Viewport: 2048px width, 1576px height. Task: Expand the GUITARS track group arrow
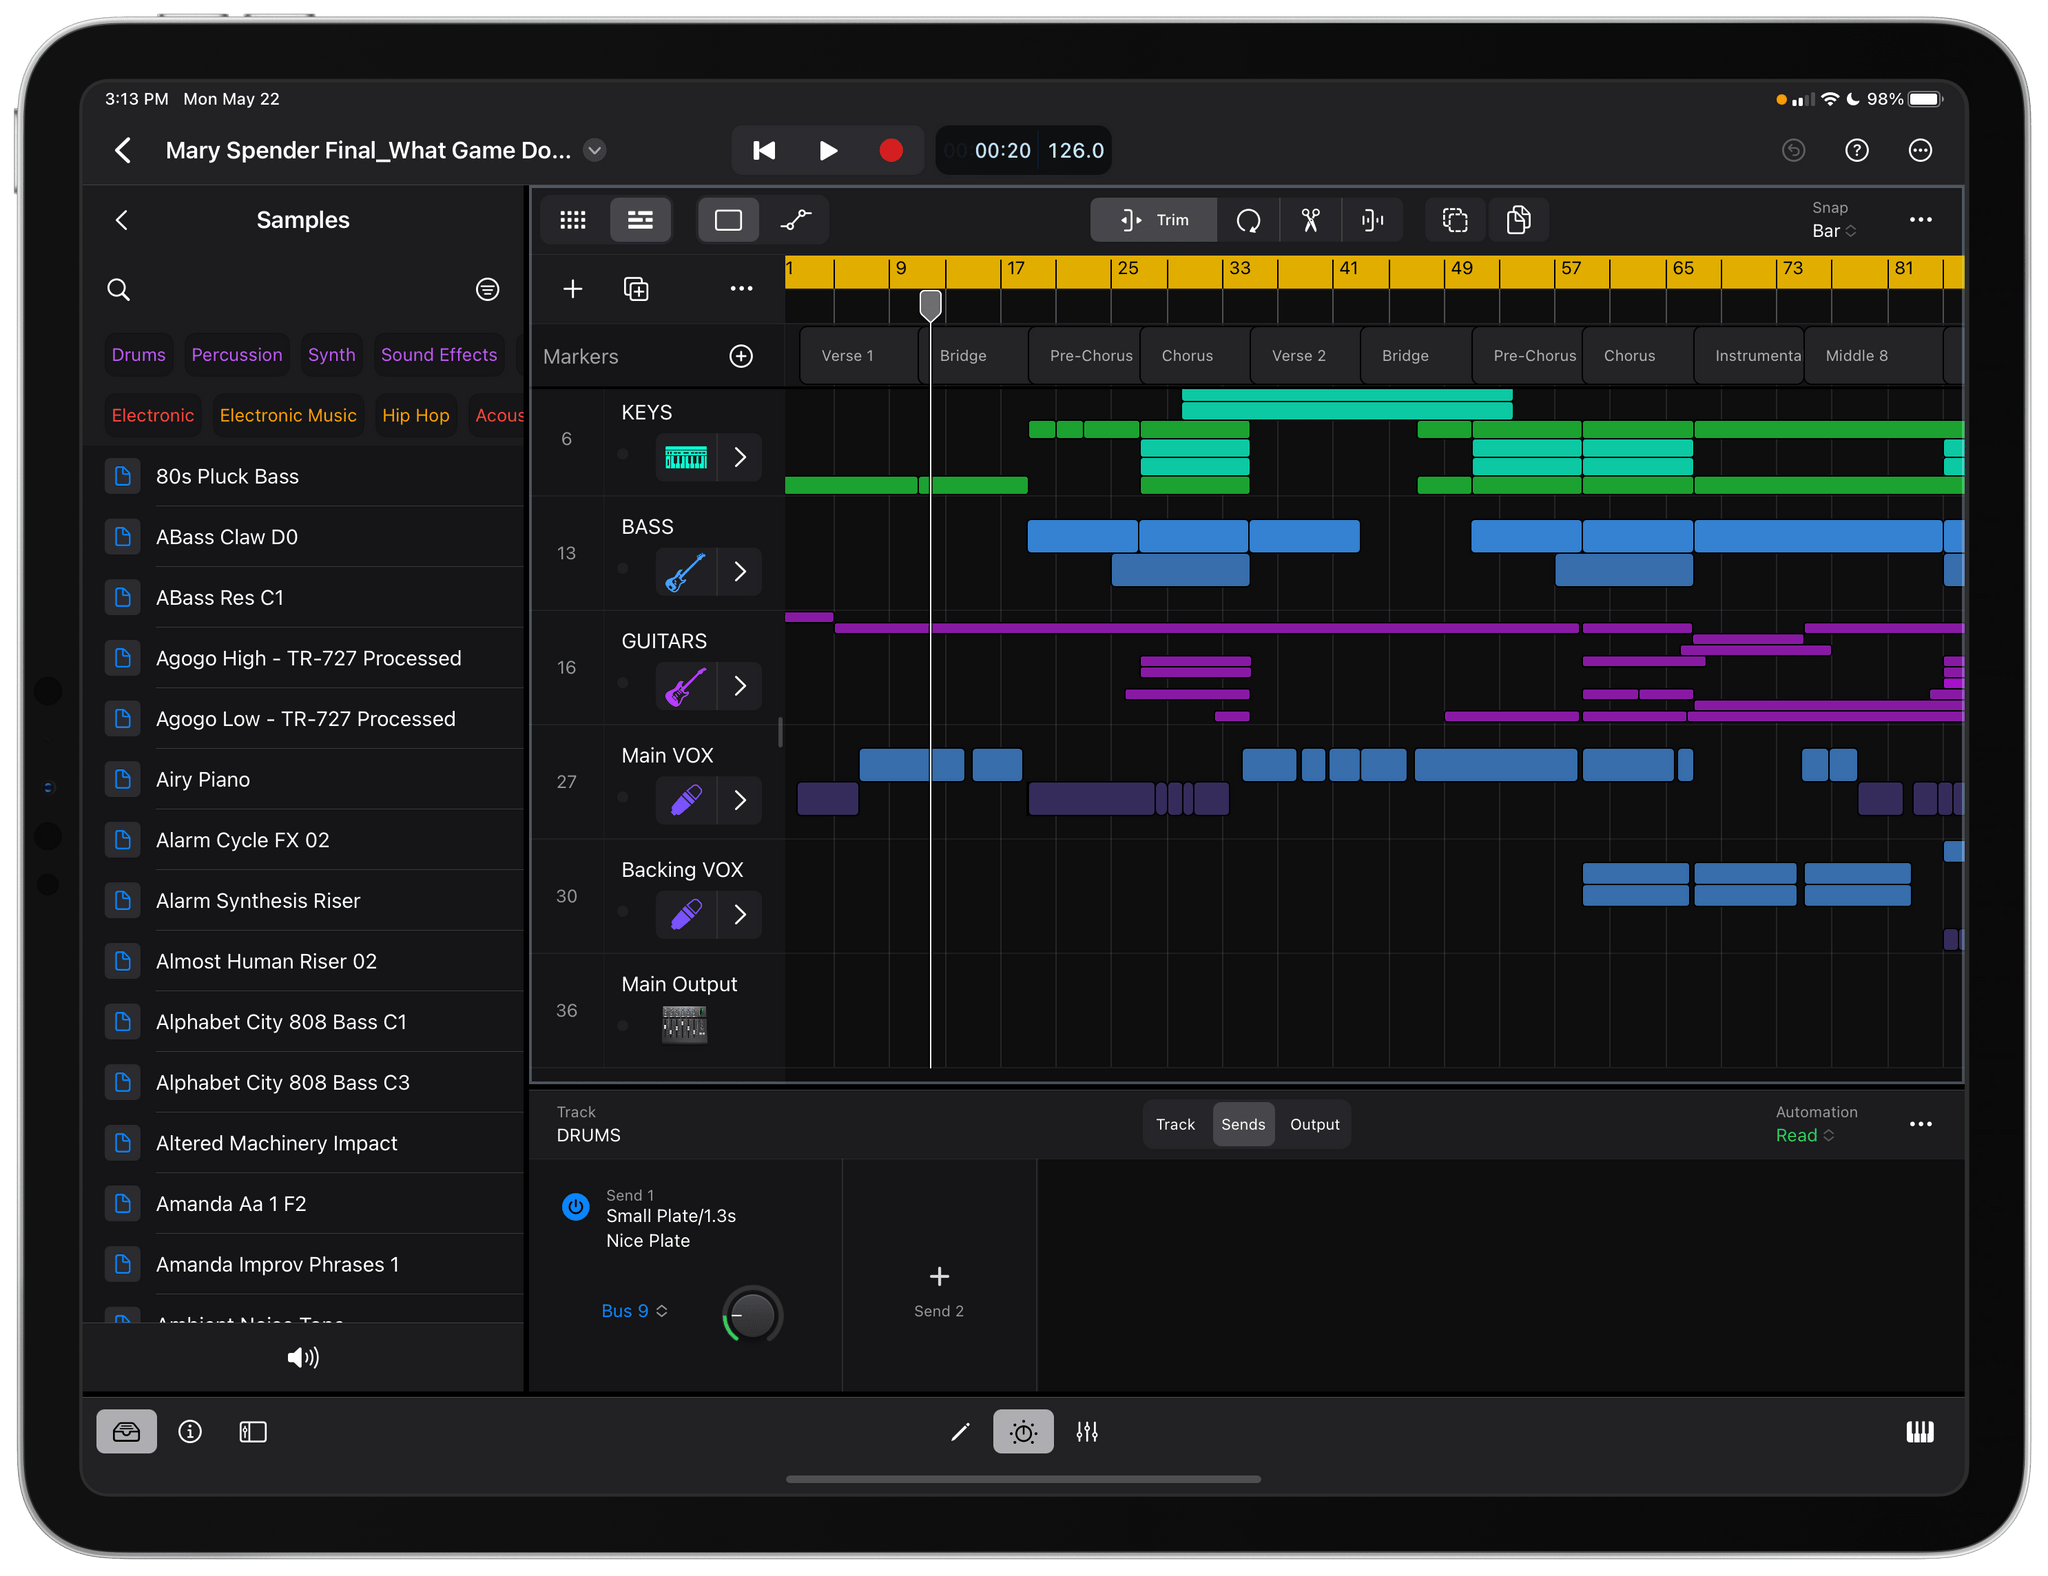coord(740,684)
